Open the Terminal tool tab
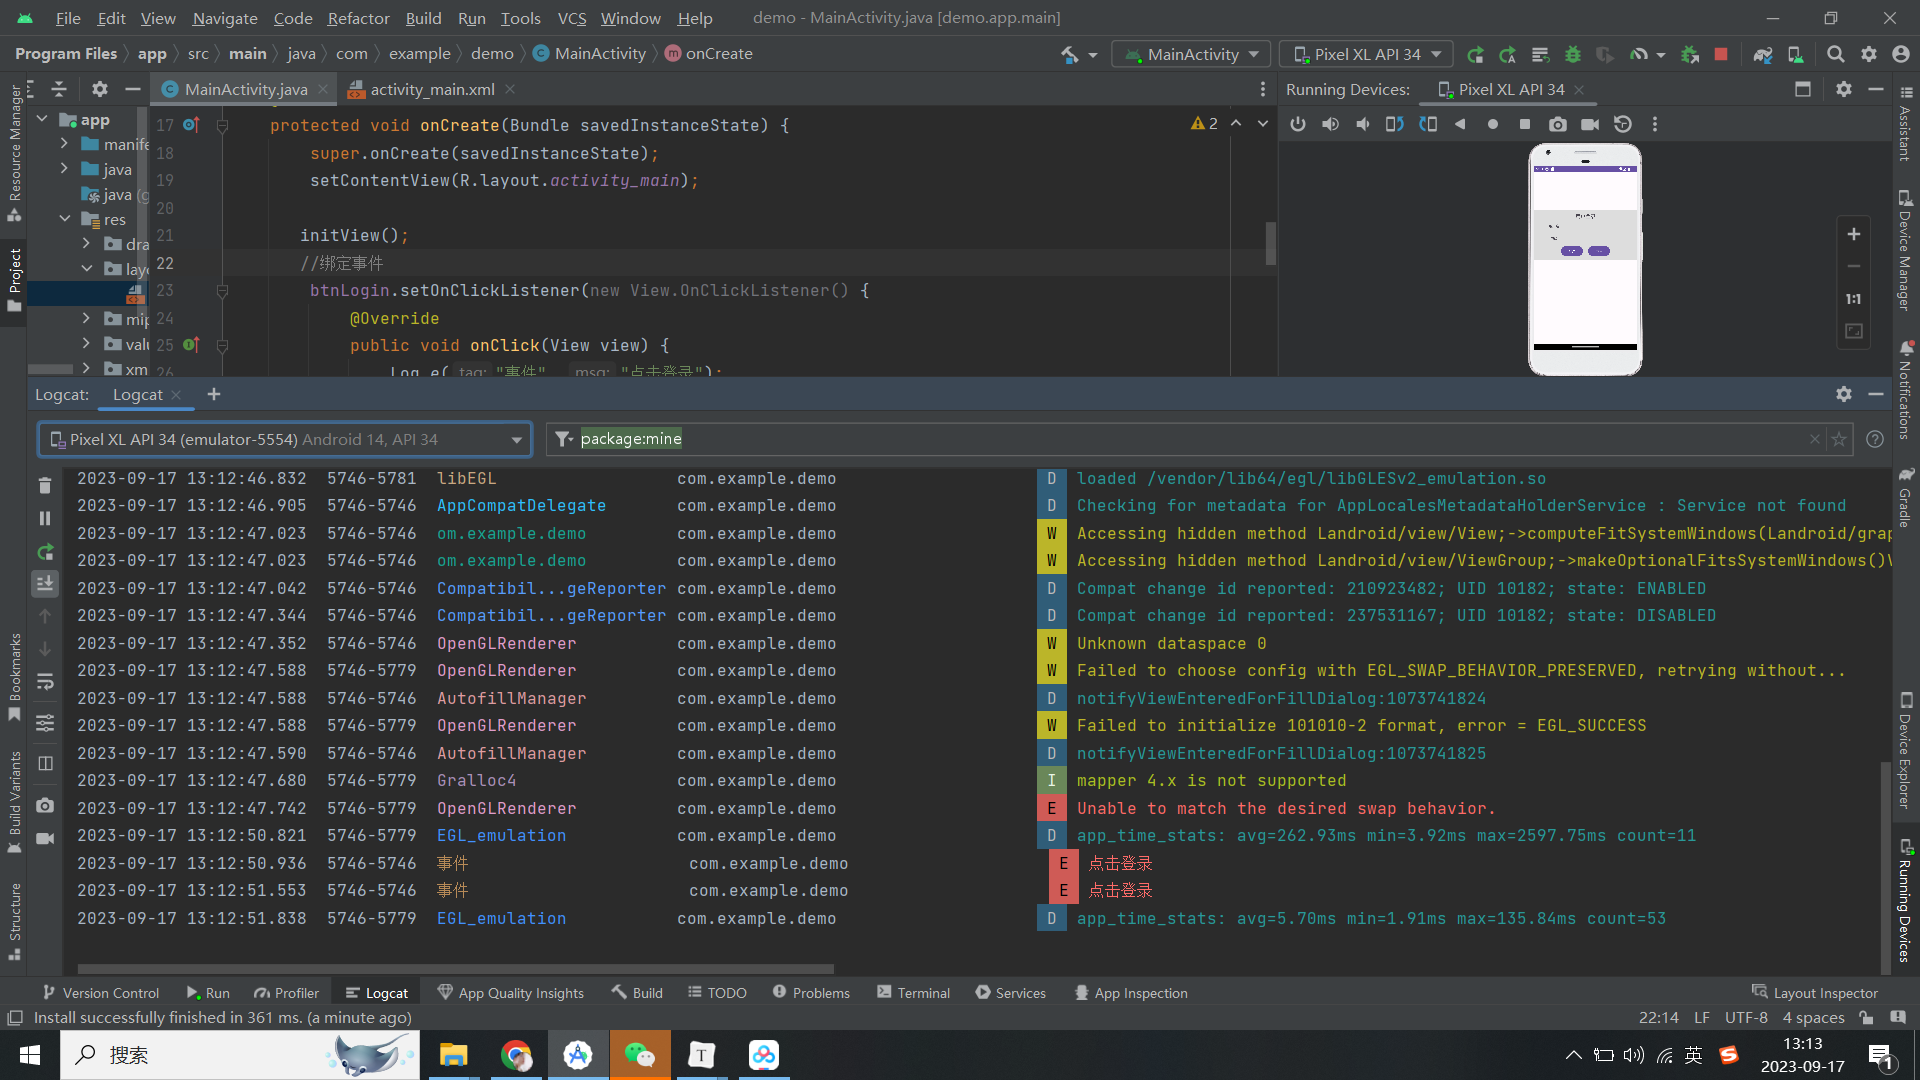This screenshot has width=1920, height=1080. tap(913, 993)
